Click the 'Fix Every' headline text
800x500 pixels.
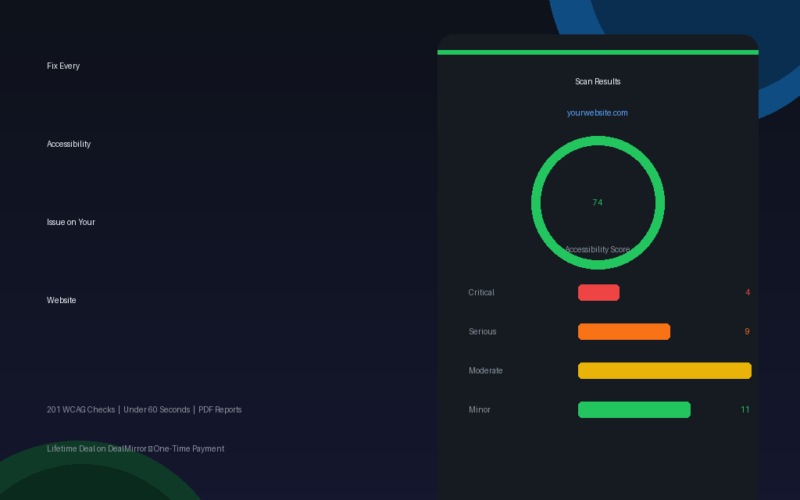(63, 66)
